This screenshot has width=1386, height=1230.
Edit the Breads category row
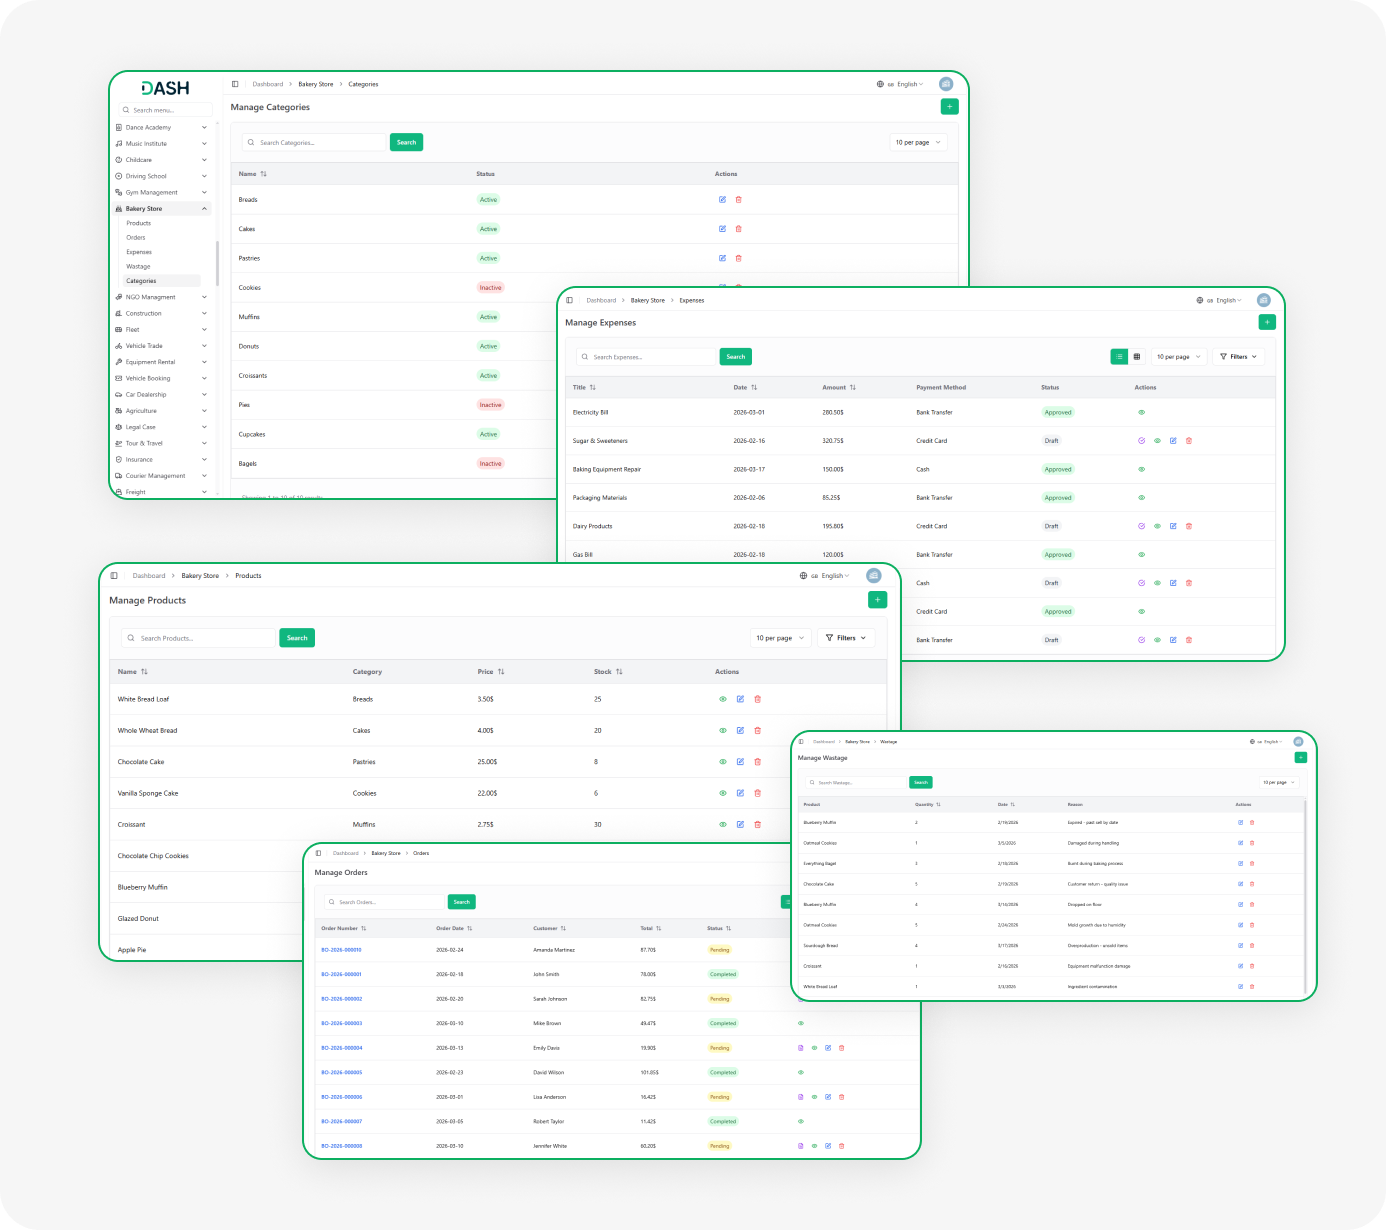[x=722, y=200]
